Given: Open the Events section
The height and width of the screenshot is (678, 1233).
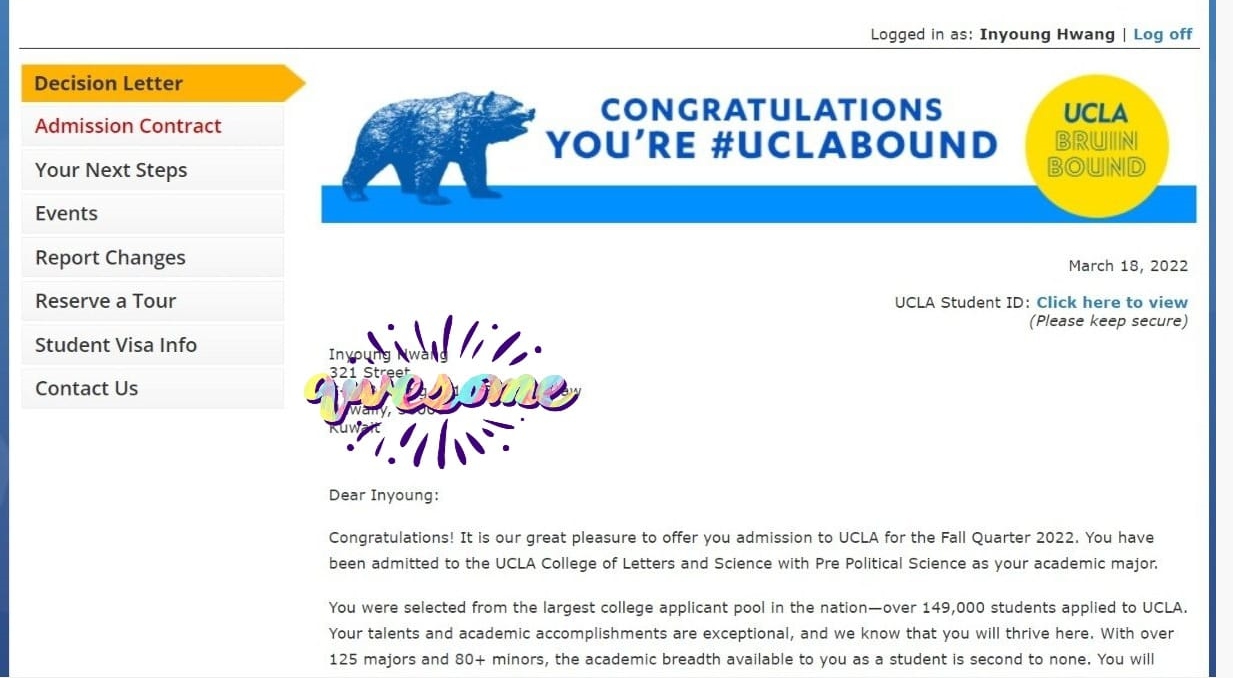Looking at the screenshot, I should [152, 214].
